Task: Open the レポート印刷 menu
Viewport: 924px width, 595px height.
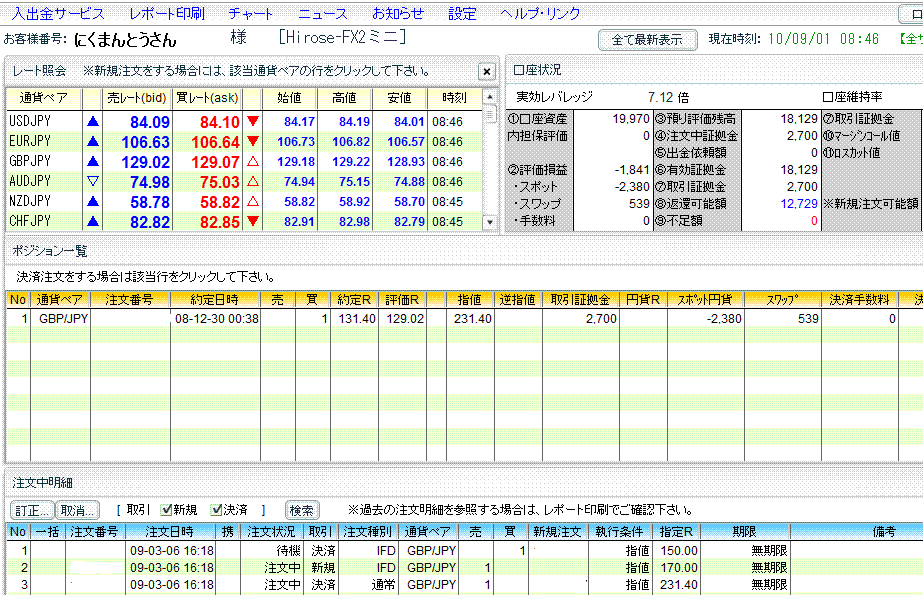Action: 167,13
